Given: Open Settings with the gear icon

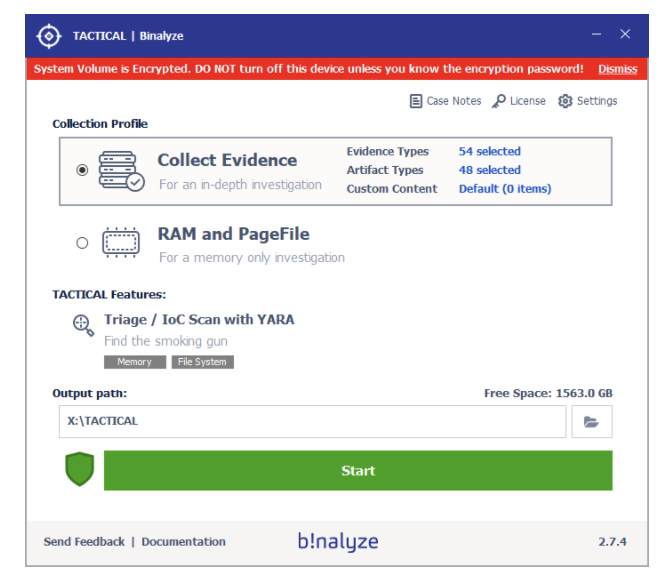Looking at the screenshot, I should (x=587, y=101).
